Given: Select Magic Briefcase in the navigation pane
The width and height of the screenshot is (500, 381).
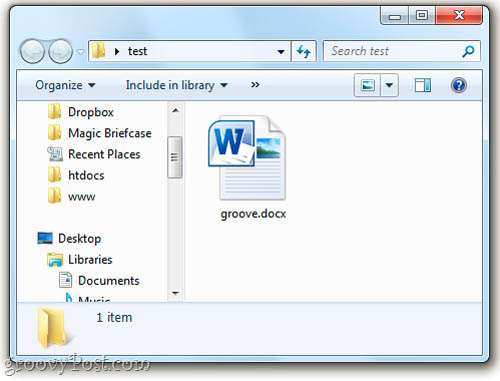Looking at the screenshot, I should [x=110, y=133].
